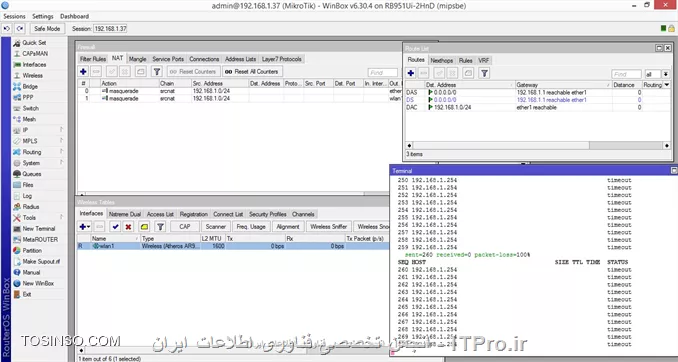Open Files from the sidebar
The image size is (678, 362).
coord(28,185)
